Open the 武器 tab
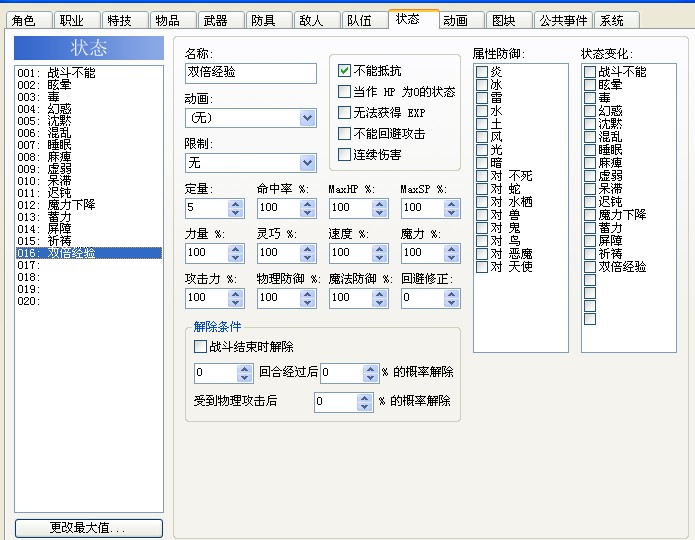Image resolution: width=695 pixels, height=540 pixels. click(x=221, y=20)
